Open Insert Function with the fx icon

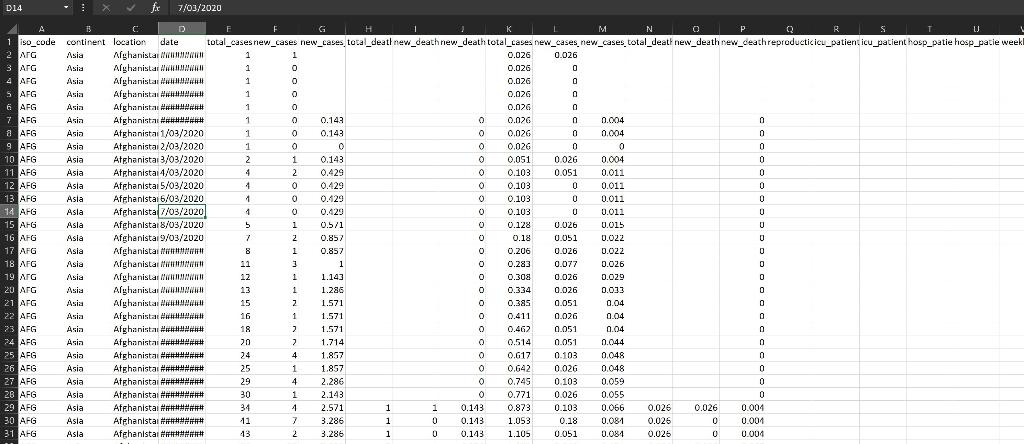pyautogui.click(x=155, y=8)
